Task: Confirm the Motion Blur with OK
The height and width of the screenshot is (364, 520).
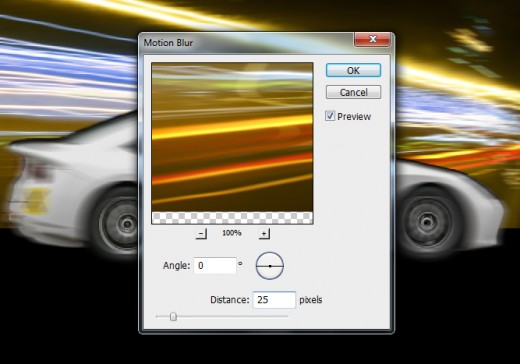Action: pos(353,70)
